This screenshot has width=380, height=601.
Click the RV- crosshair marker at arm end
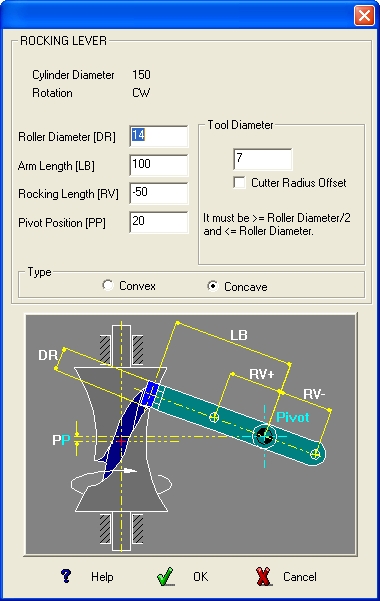[x=315, y=455]
